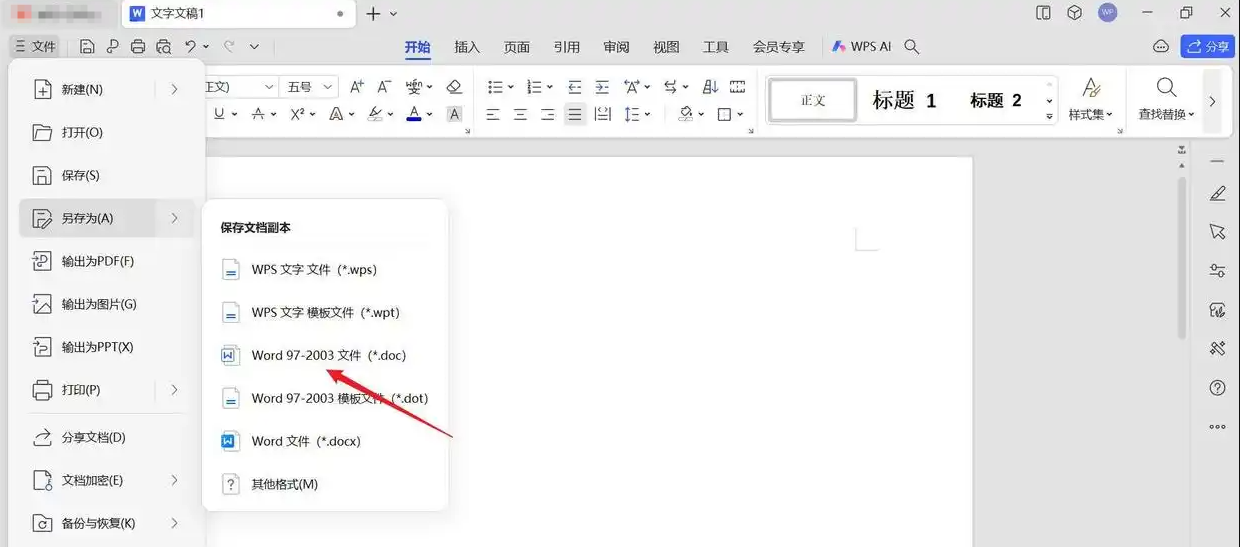
Task: Switch to the 页面 page tab
Action: [x=517, y=47]
